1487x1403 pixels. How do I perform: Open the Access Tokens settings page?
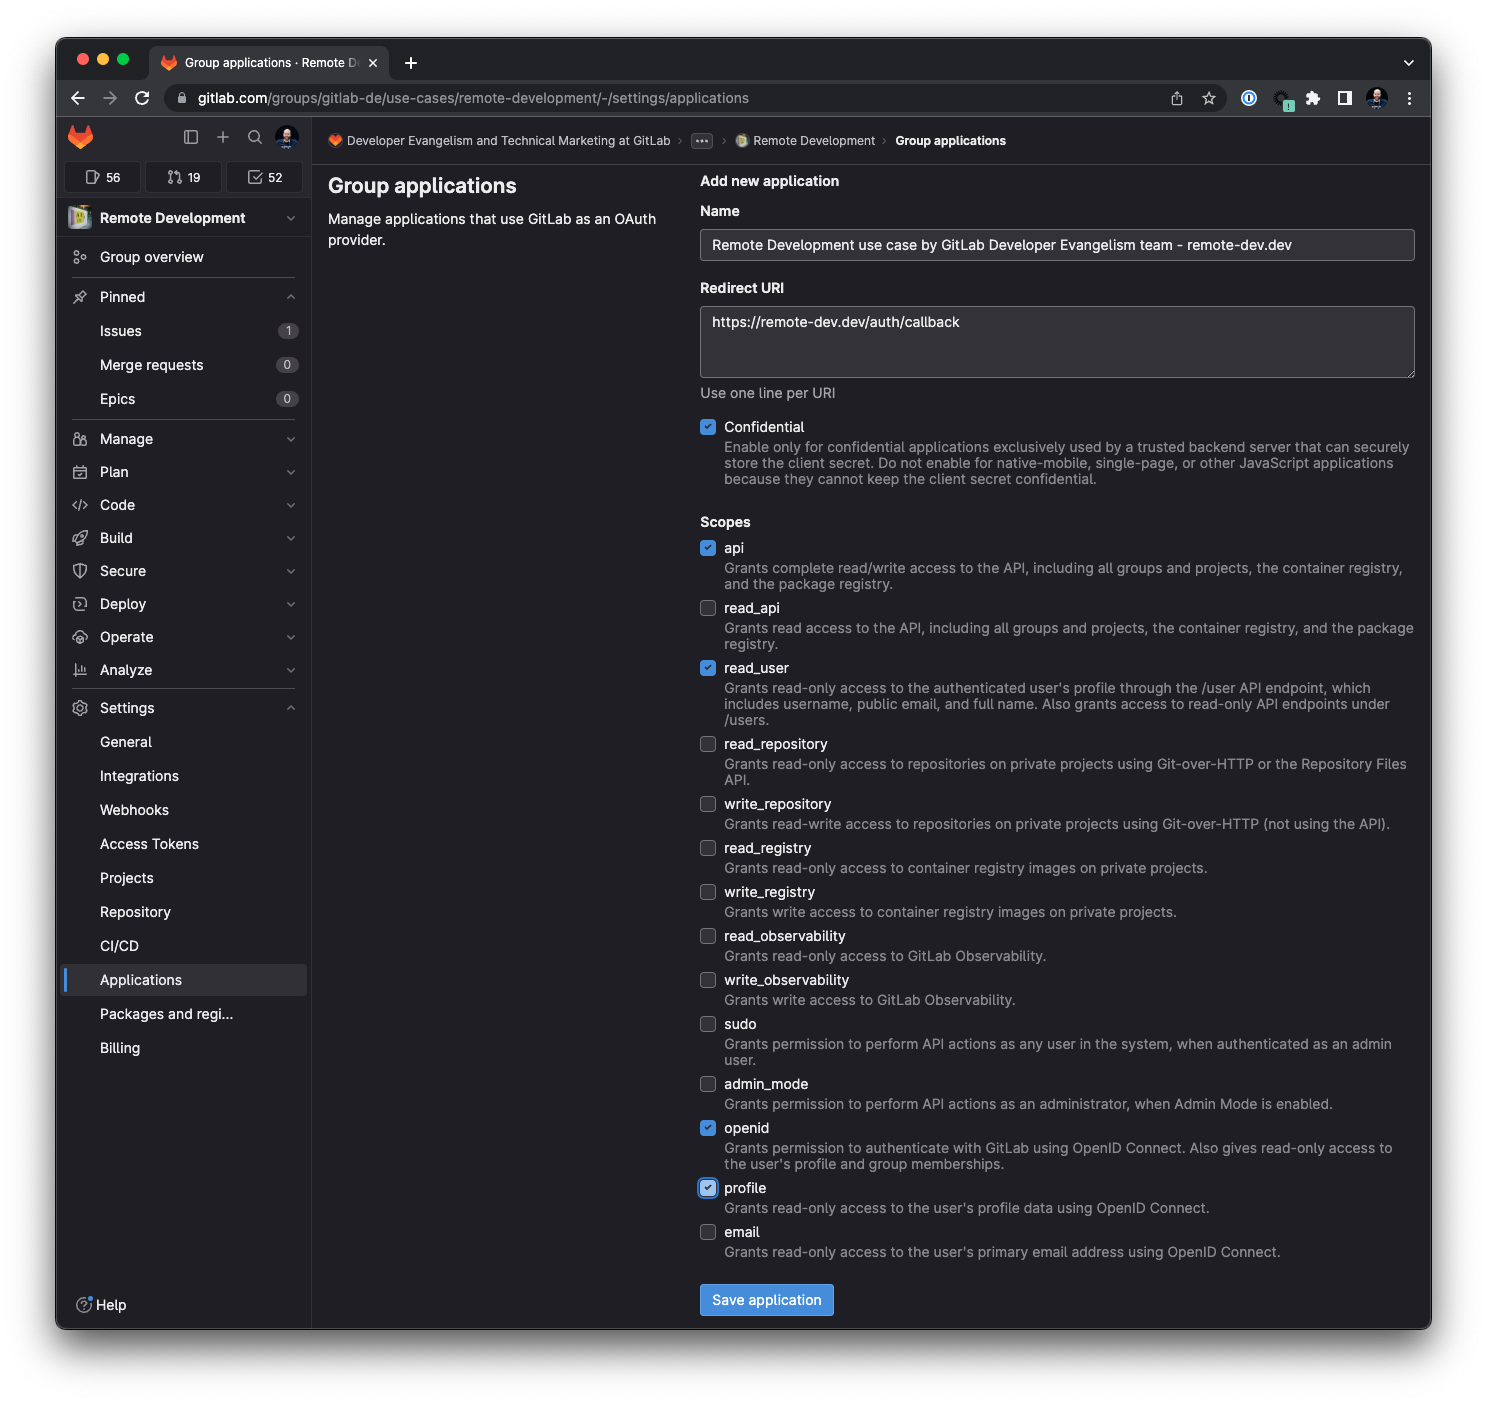pyautogui.click(x=148, y=844)
